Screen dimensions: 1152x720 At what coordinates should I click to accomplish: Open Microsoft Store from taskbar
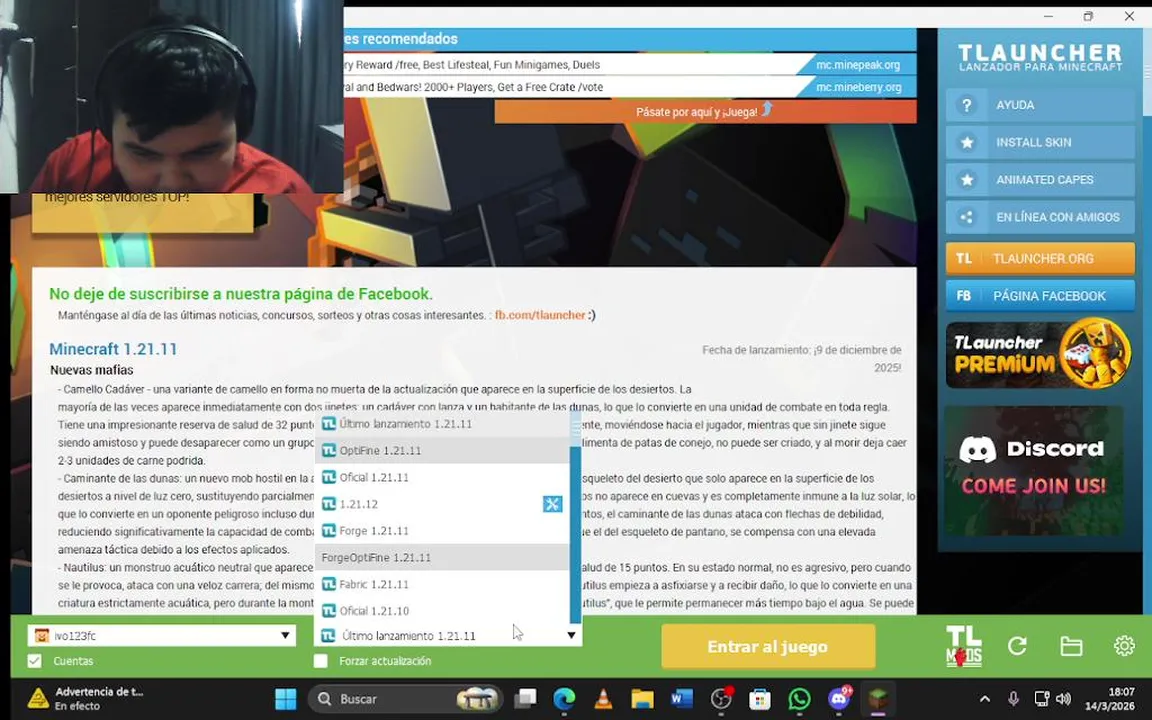pyautogui.click(x=760, y=699)
